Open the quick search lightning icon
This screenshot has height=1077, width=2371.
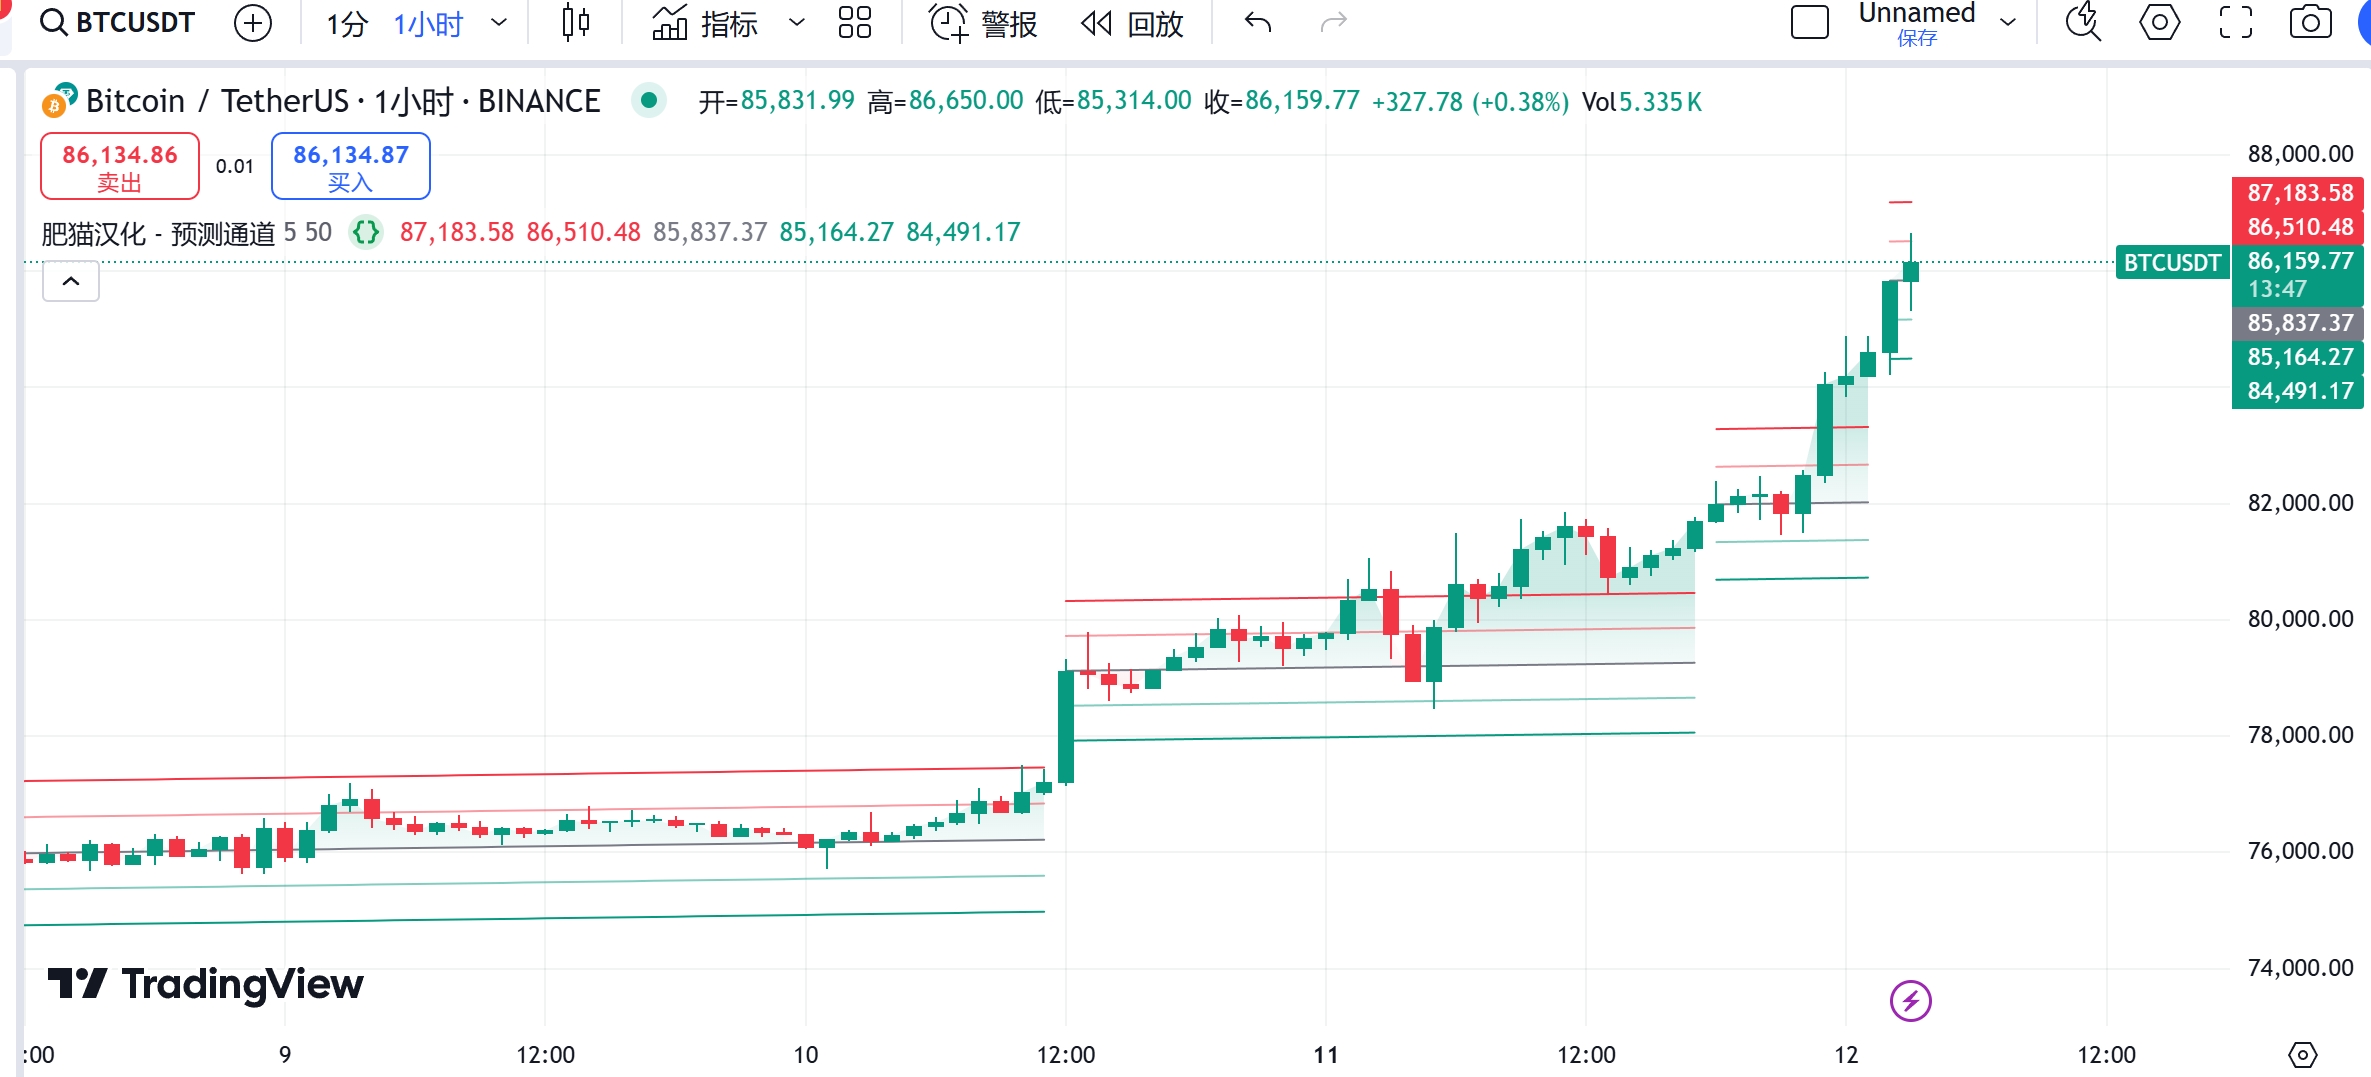pyautogui.click(x=2083, y=22)
